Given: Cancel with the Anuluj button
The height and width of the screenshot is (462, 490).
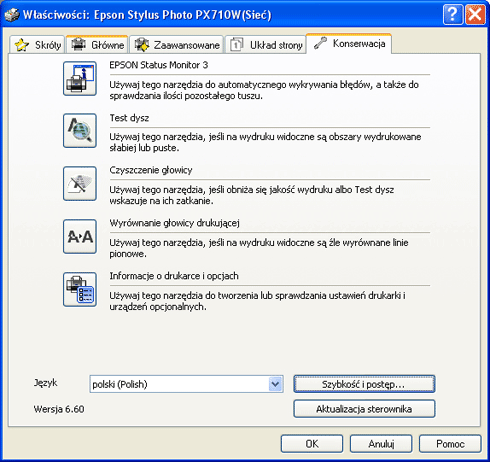Looking at the screenshot, I should (381, 444).
